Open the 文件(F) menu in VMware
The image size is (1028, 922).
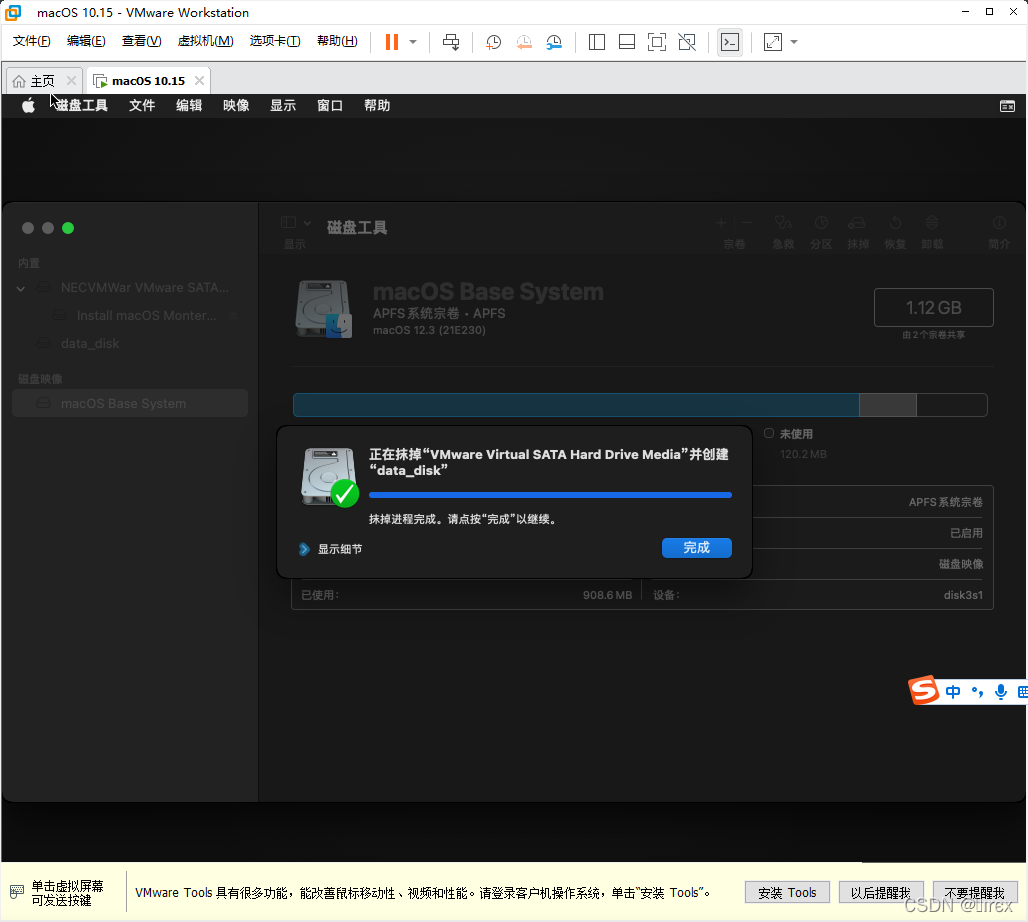coord(31,41)
